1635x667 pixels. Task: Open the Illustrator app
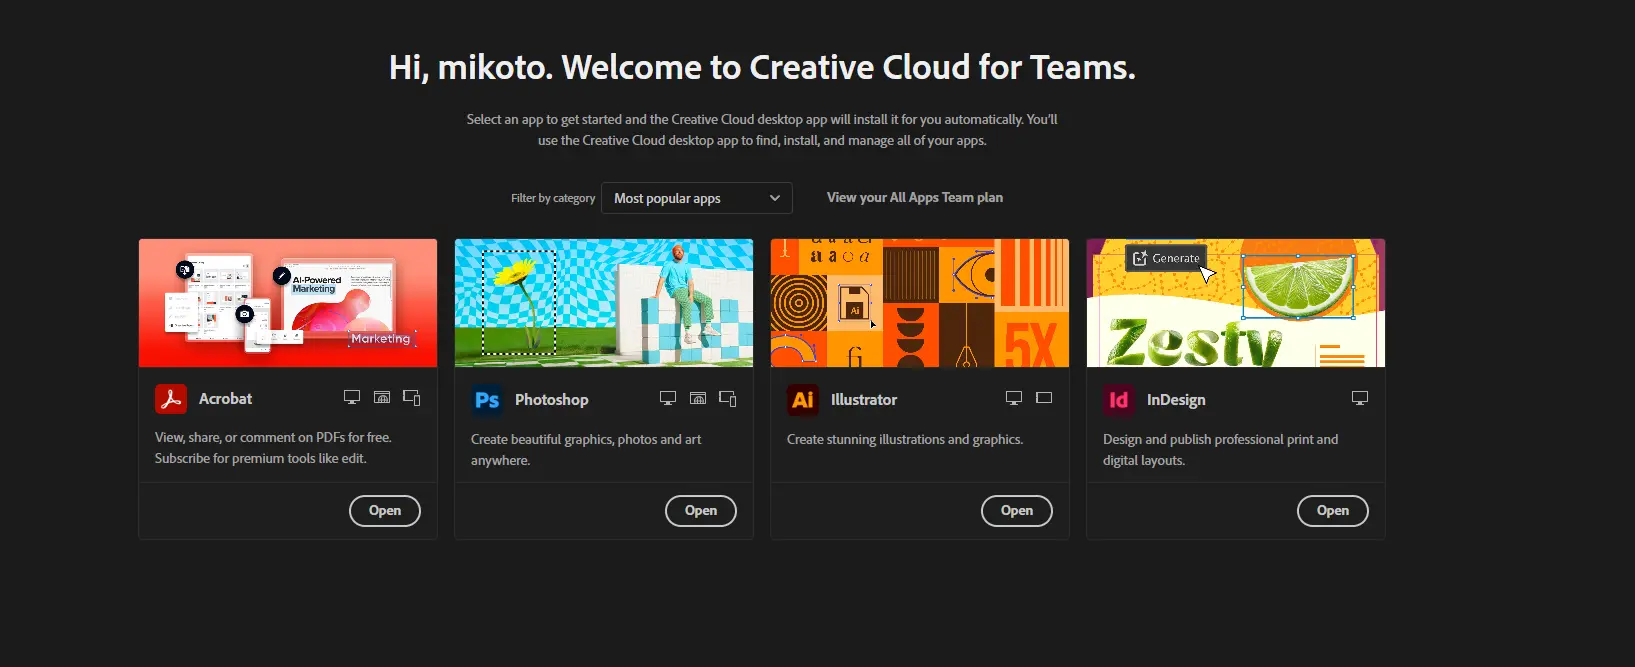pos(1017,511)
